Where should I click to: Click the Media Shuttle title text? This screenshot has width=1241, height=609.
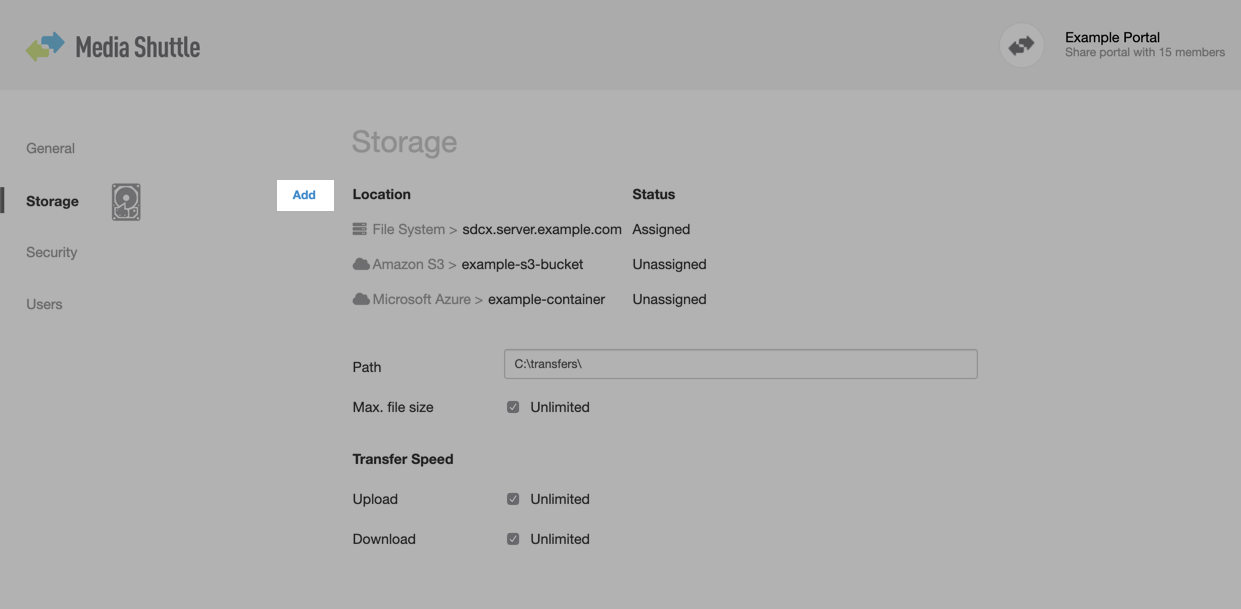tap(138, 47)
